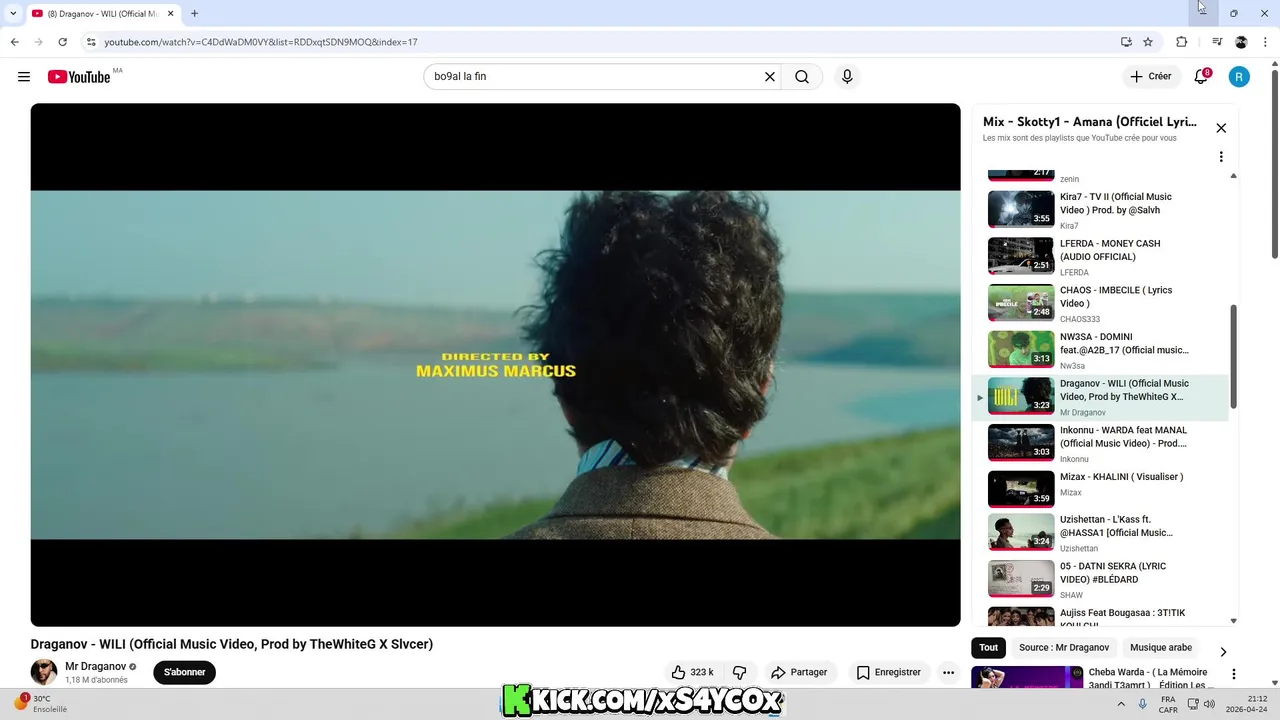Subscribe with S'abonner button
The image size is (1280, 720).
(x=184, y=673)
